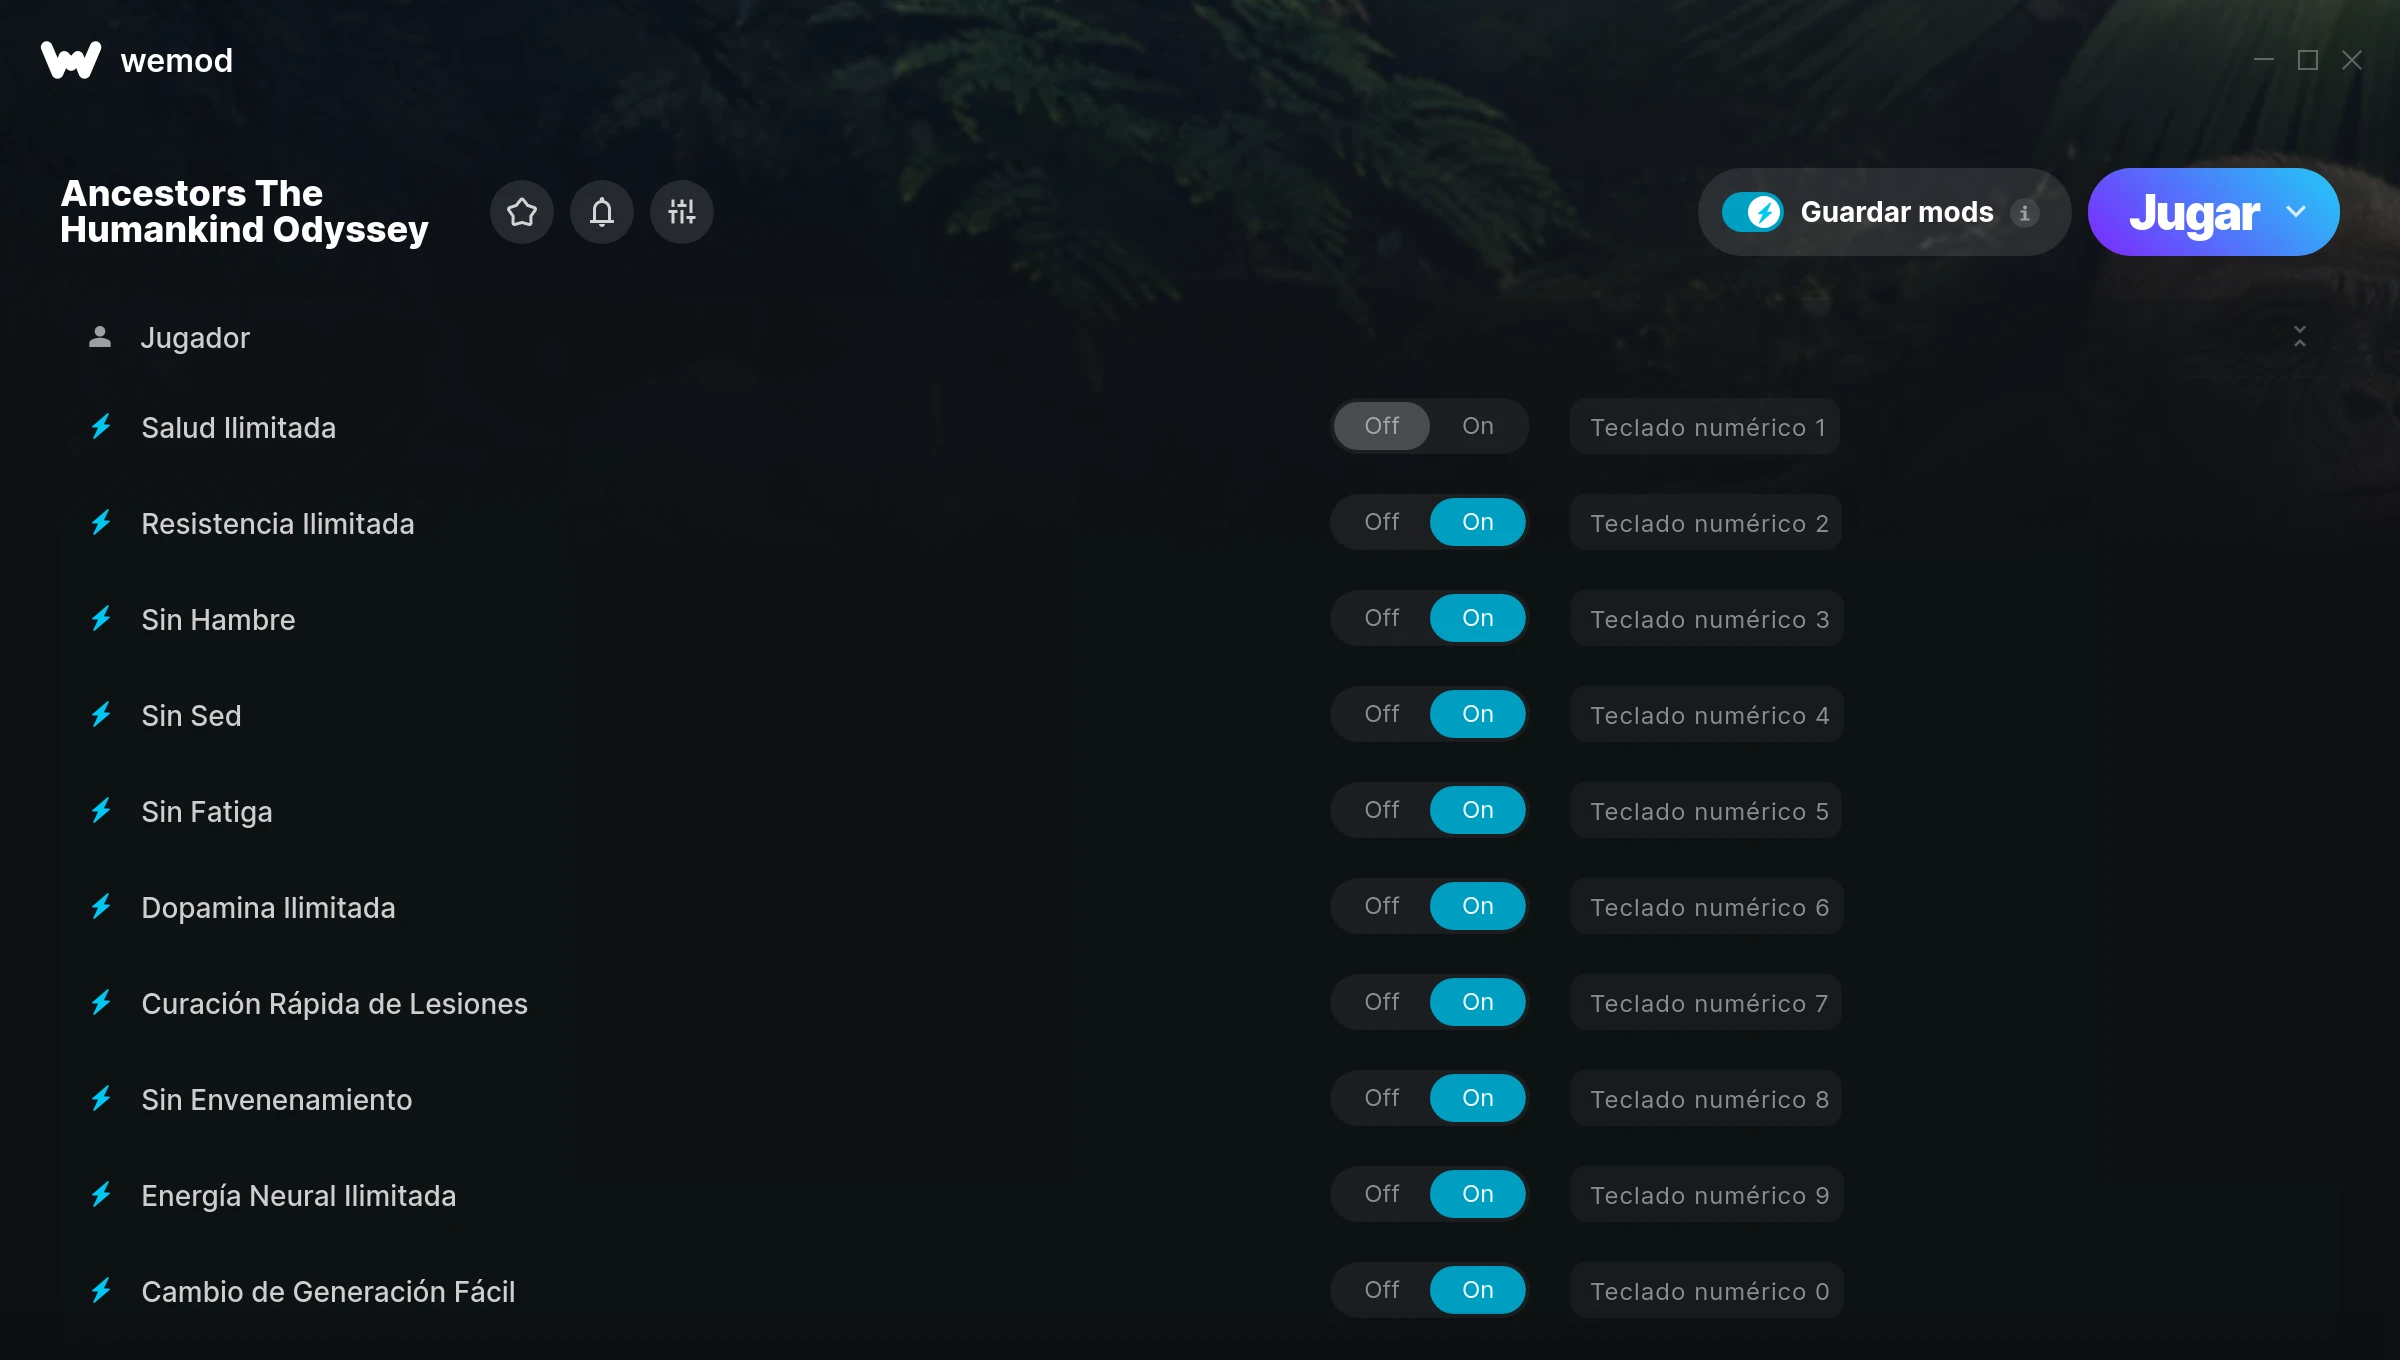Maximize the WeMod window
Viewport: 2400px width, 1360px height.
[2308, 60]
